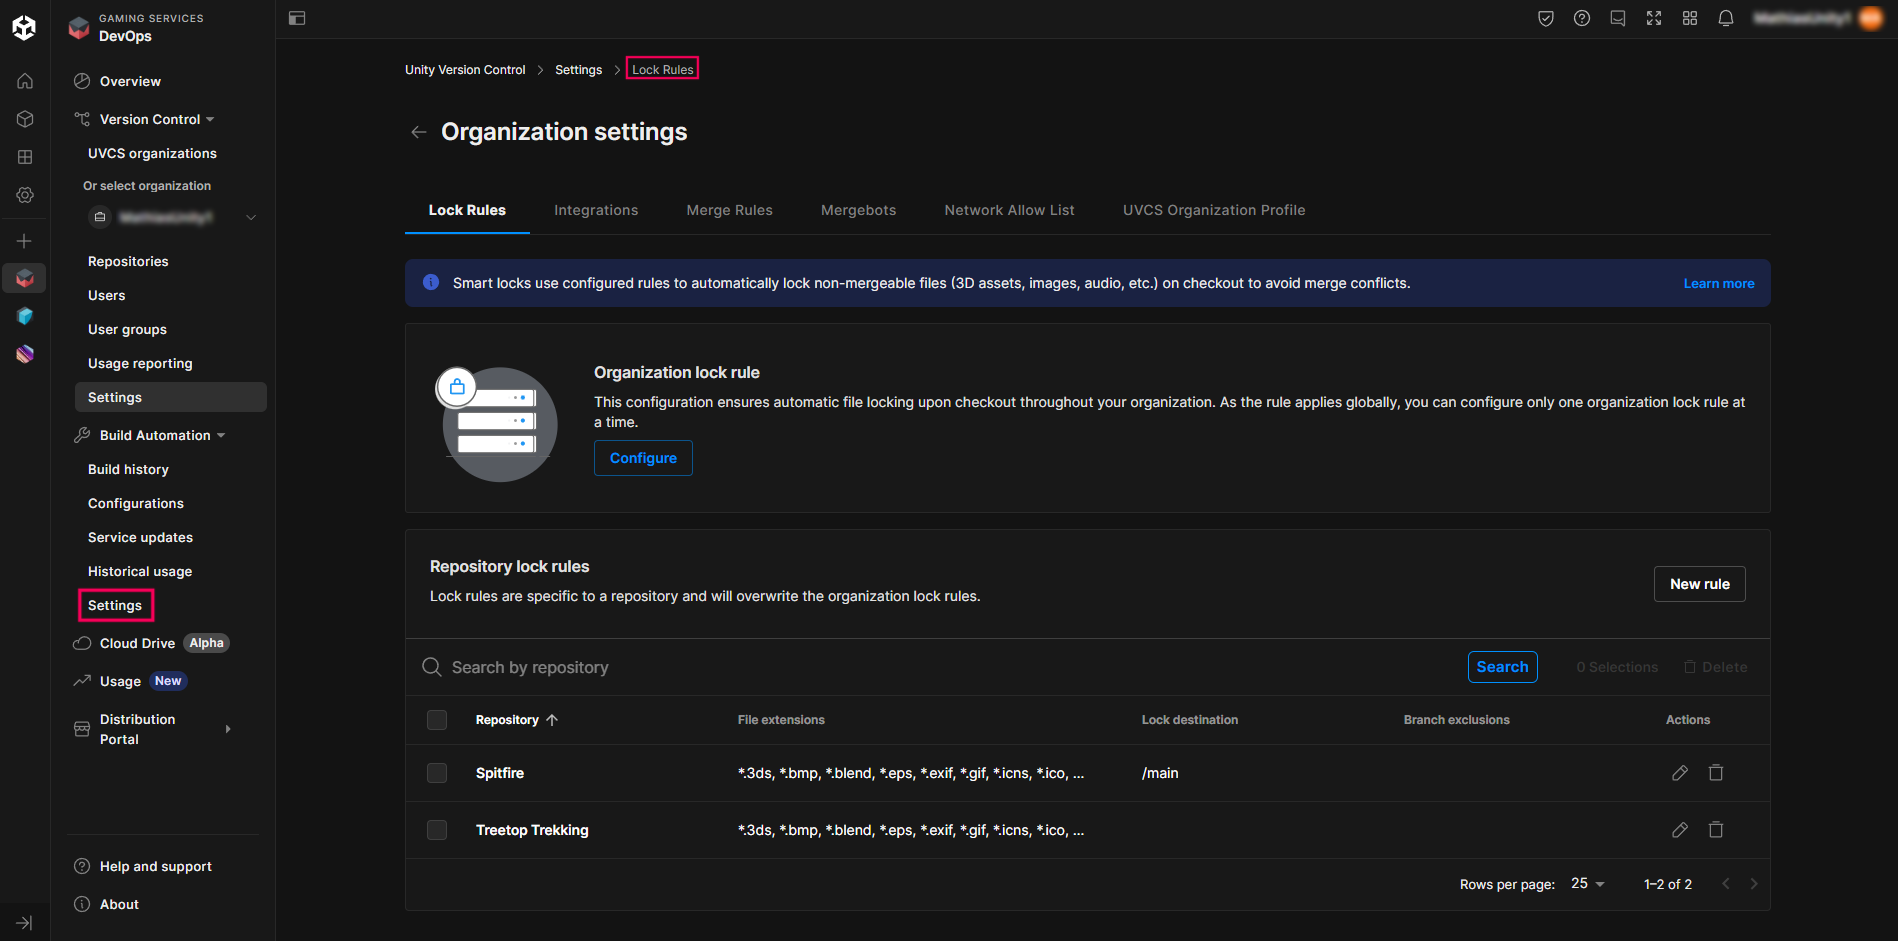Switch to the Merge Rules tab
This screenshot has width=1898, height=941.
click(x=729, y=210)
